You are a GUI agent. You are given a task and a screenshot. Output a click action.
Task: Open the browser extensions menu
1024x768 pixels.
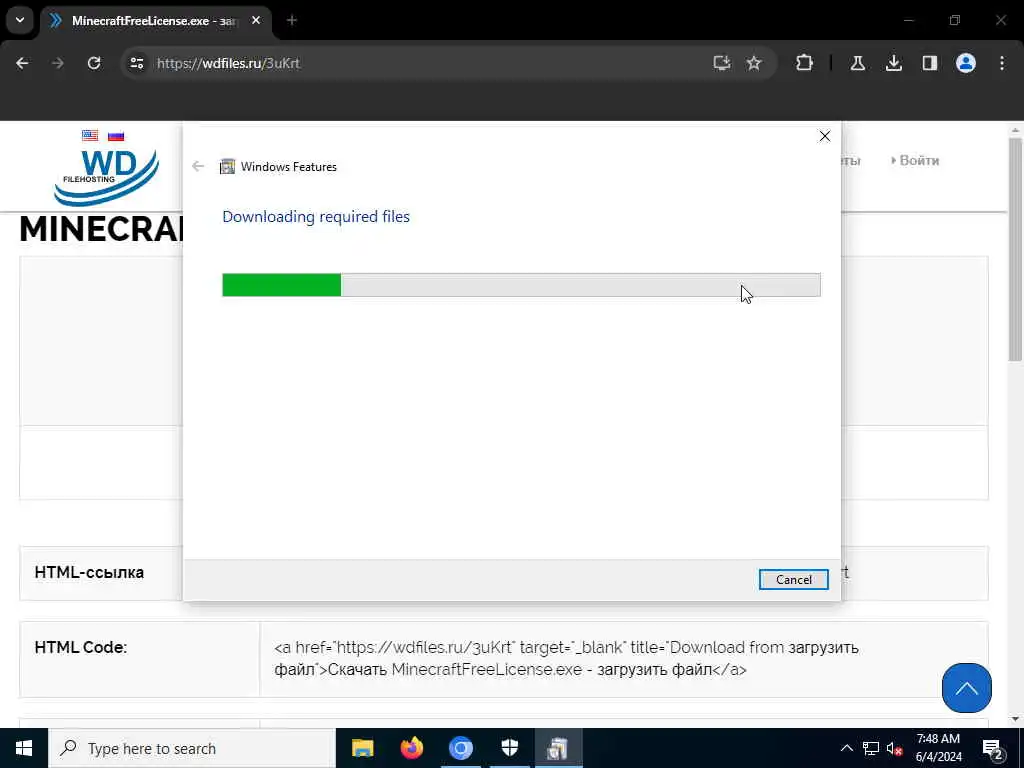805,63
